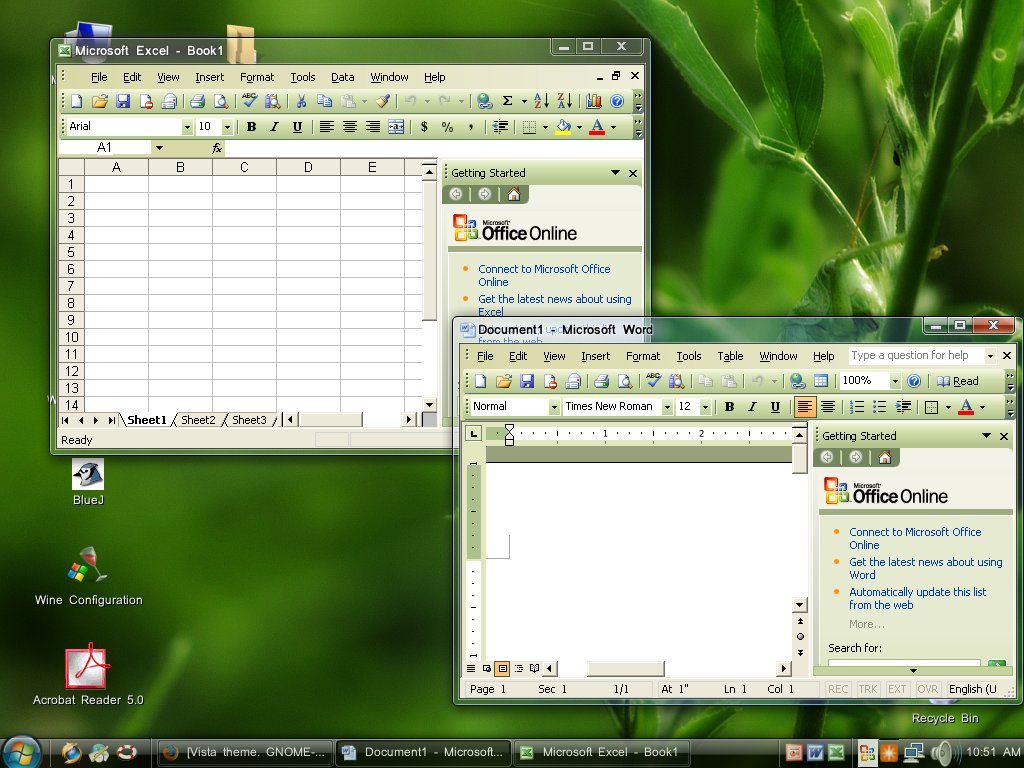Open Word Help question mark icon
Screen dimensions: 1024x768
pyautogui.click(x=914, y=381)
